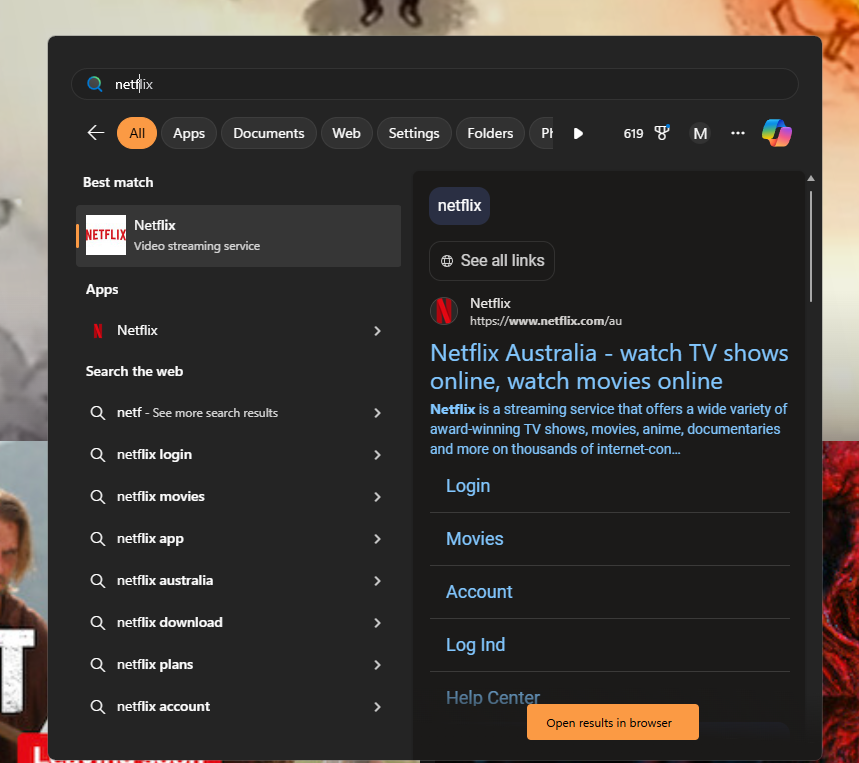Switch to the Apps filter tab
This screenshot has width=859, height=763.
[189, 133]
